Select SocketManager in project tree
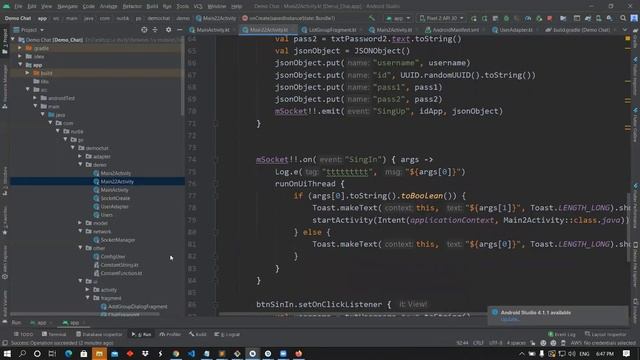Screen dimensions: 640x360 click(x=118, y=240)
